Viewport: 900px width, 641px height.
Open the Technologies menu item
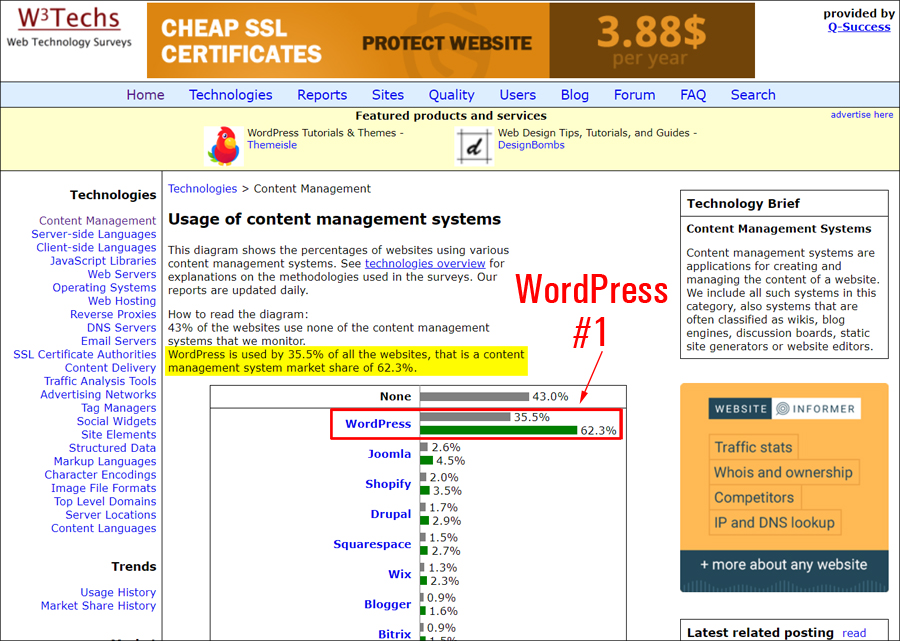click(231, 95)
